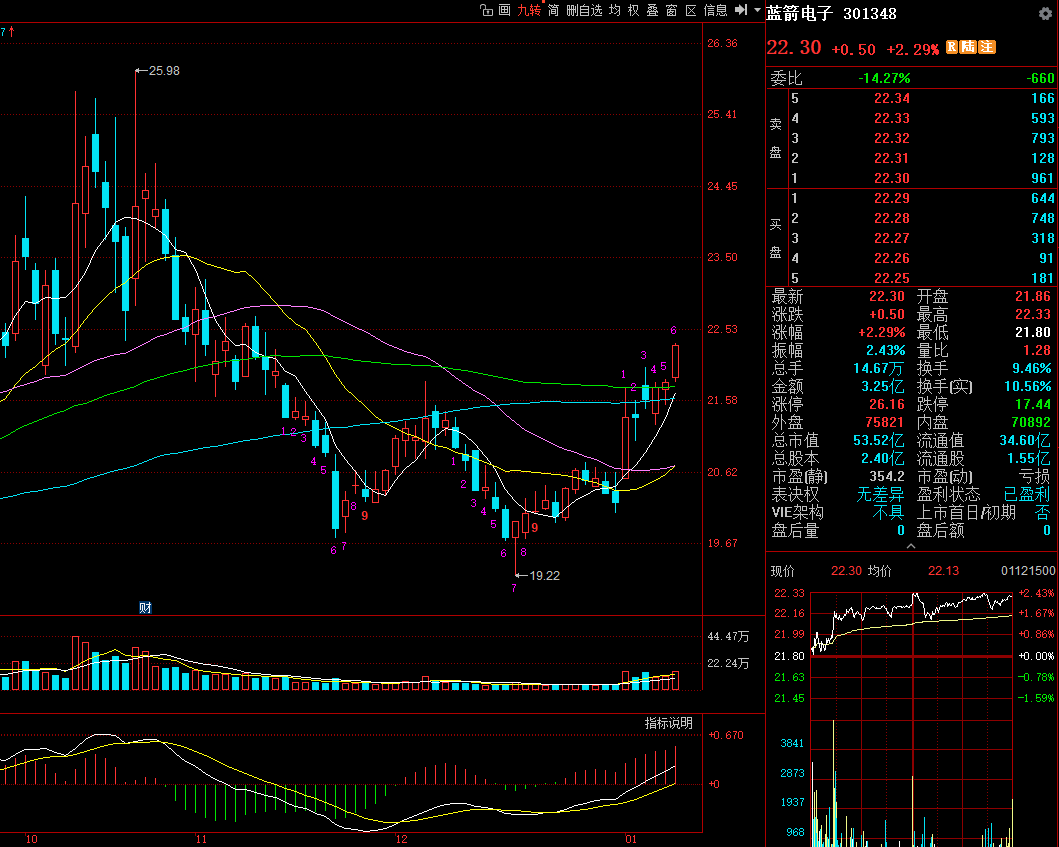Viewport: 1059px width, 847px height.
Task: Toggle the 均 moving average lines
Action: (615, 10)
